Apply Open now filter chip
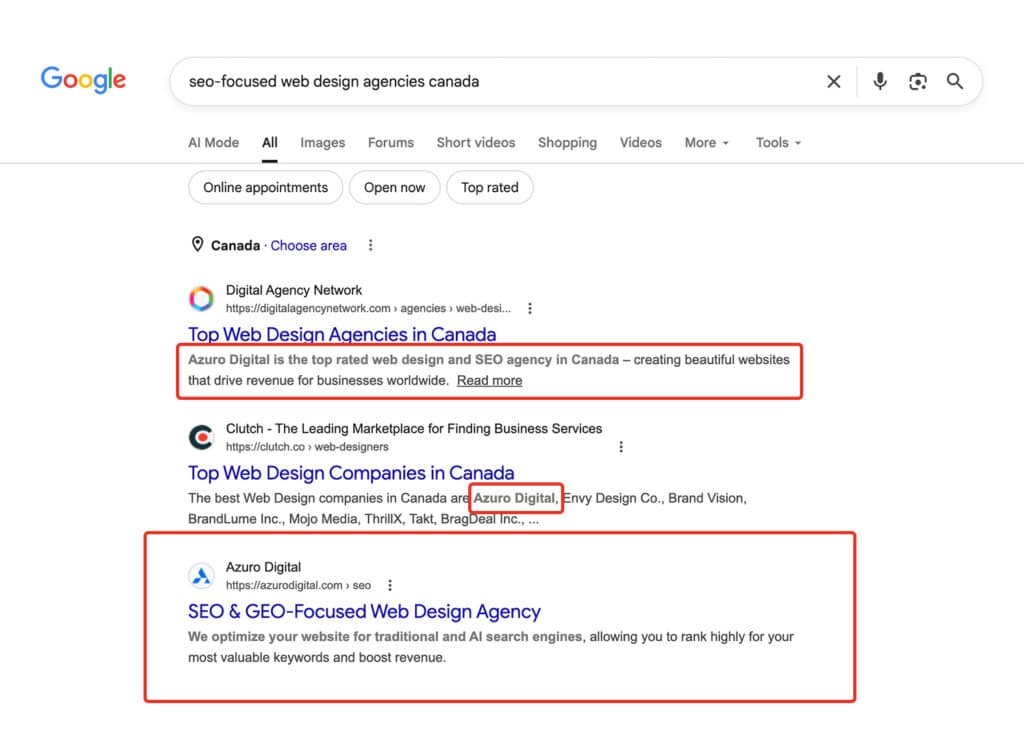Viewport: 1024px width, 744px height. (394, 187)
